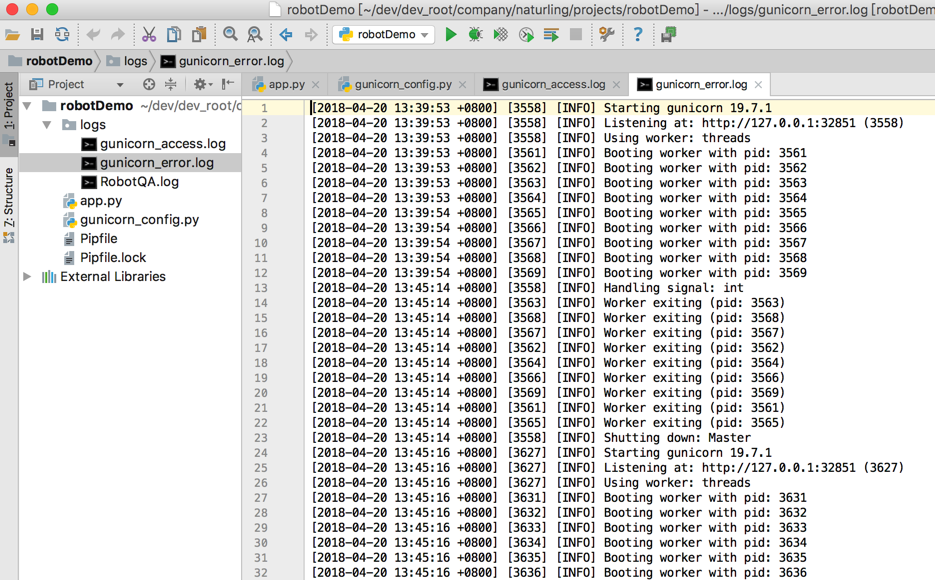Screen dimensions: 935x580
Task: Click Scroll from Source crosshair icon
Action: [149, 84]
